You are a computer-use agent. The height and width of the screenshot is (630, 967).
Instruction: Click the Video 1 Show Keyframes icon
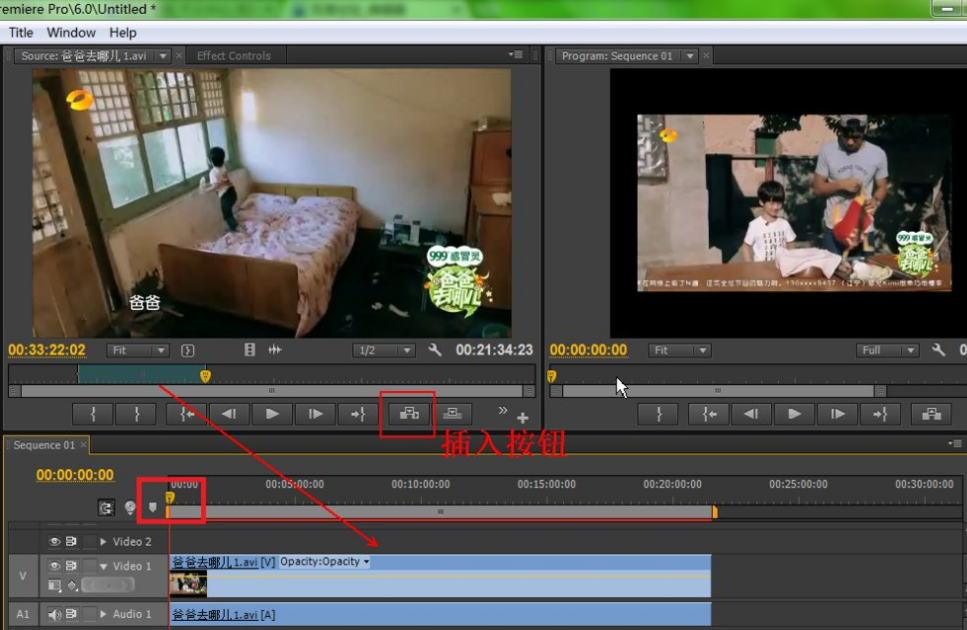click(x=72, y=585)
